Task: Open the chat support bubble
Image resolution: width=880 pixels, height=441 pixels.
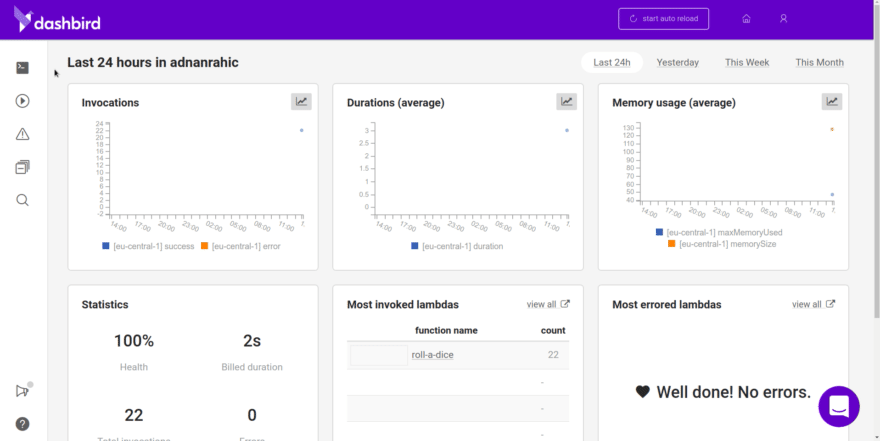Action: (x=839, y=406)
